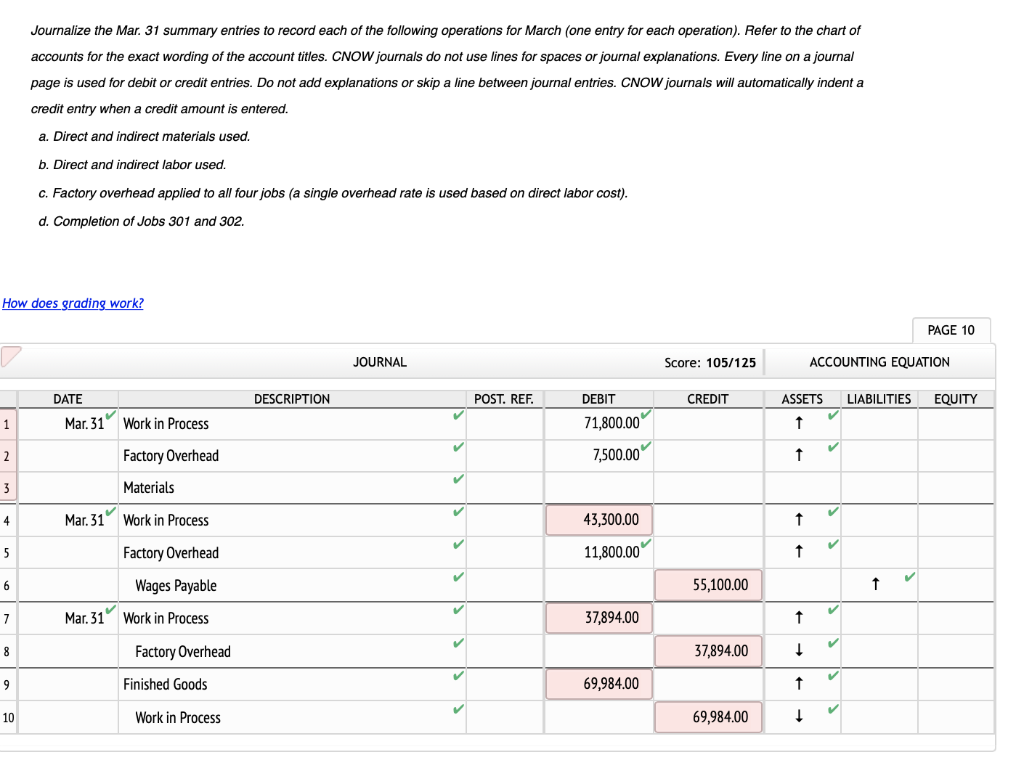
Task: Click the Mar. 31 date in row 7
Action: 84,618
